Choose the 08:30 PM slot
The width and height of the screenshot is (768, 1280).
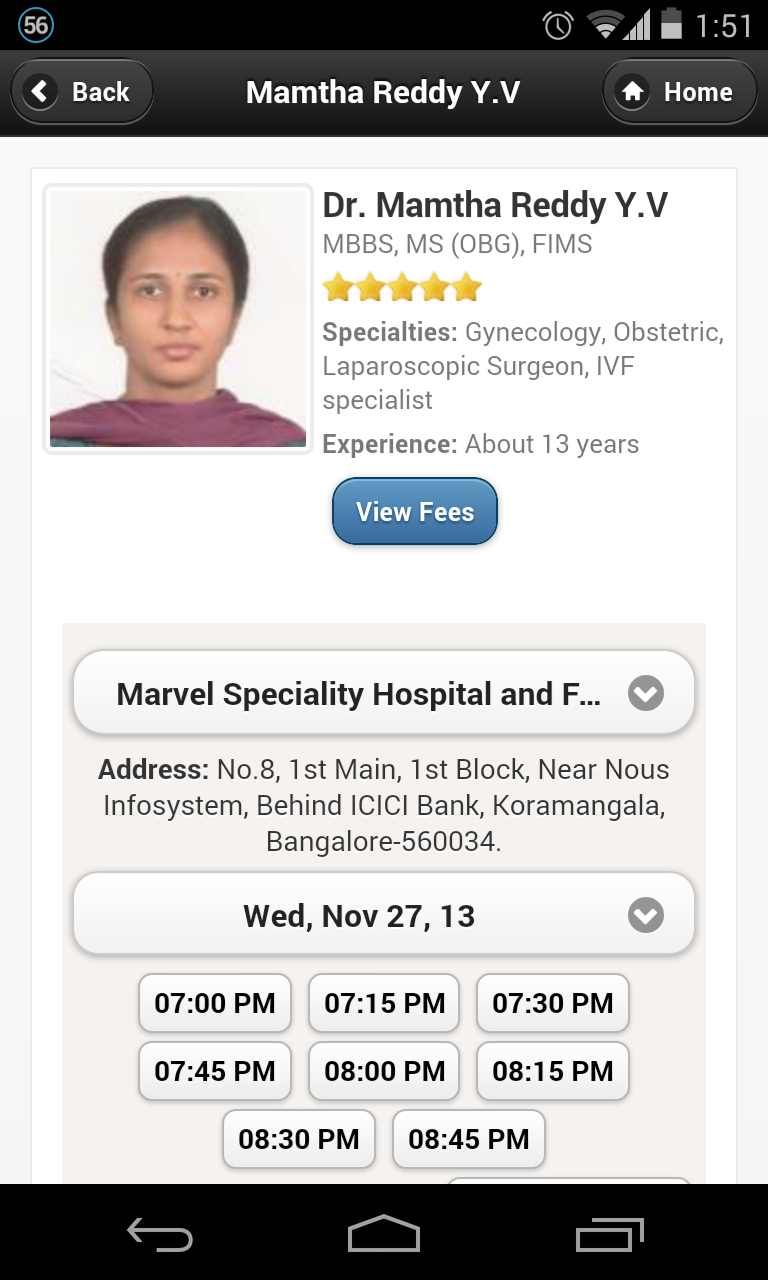299,1139
